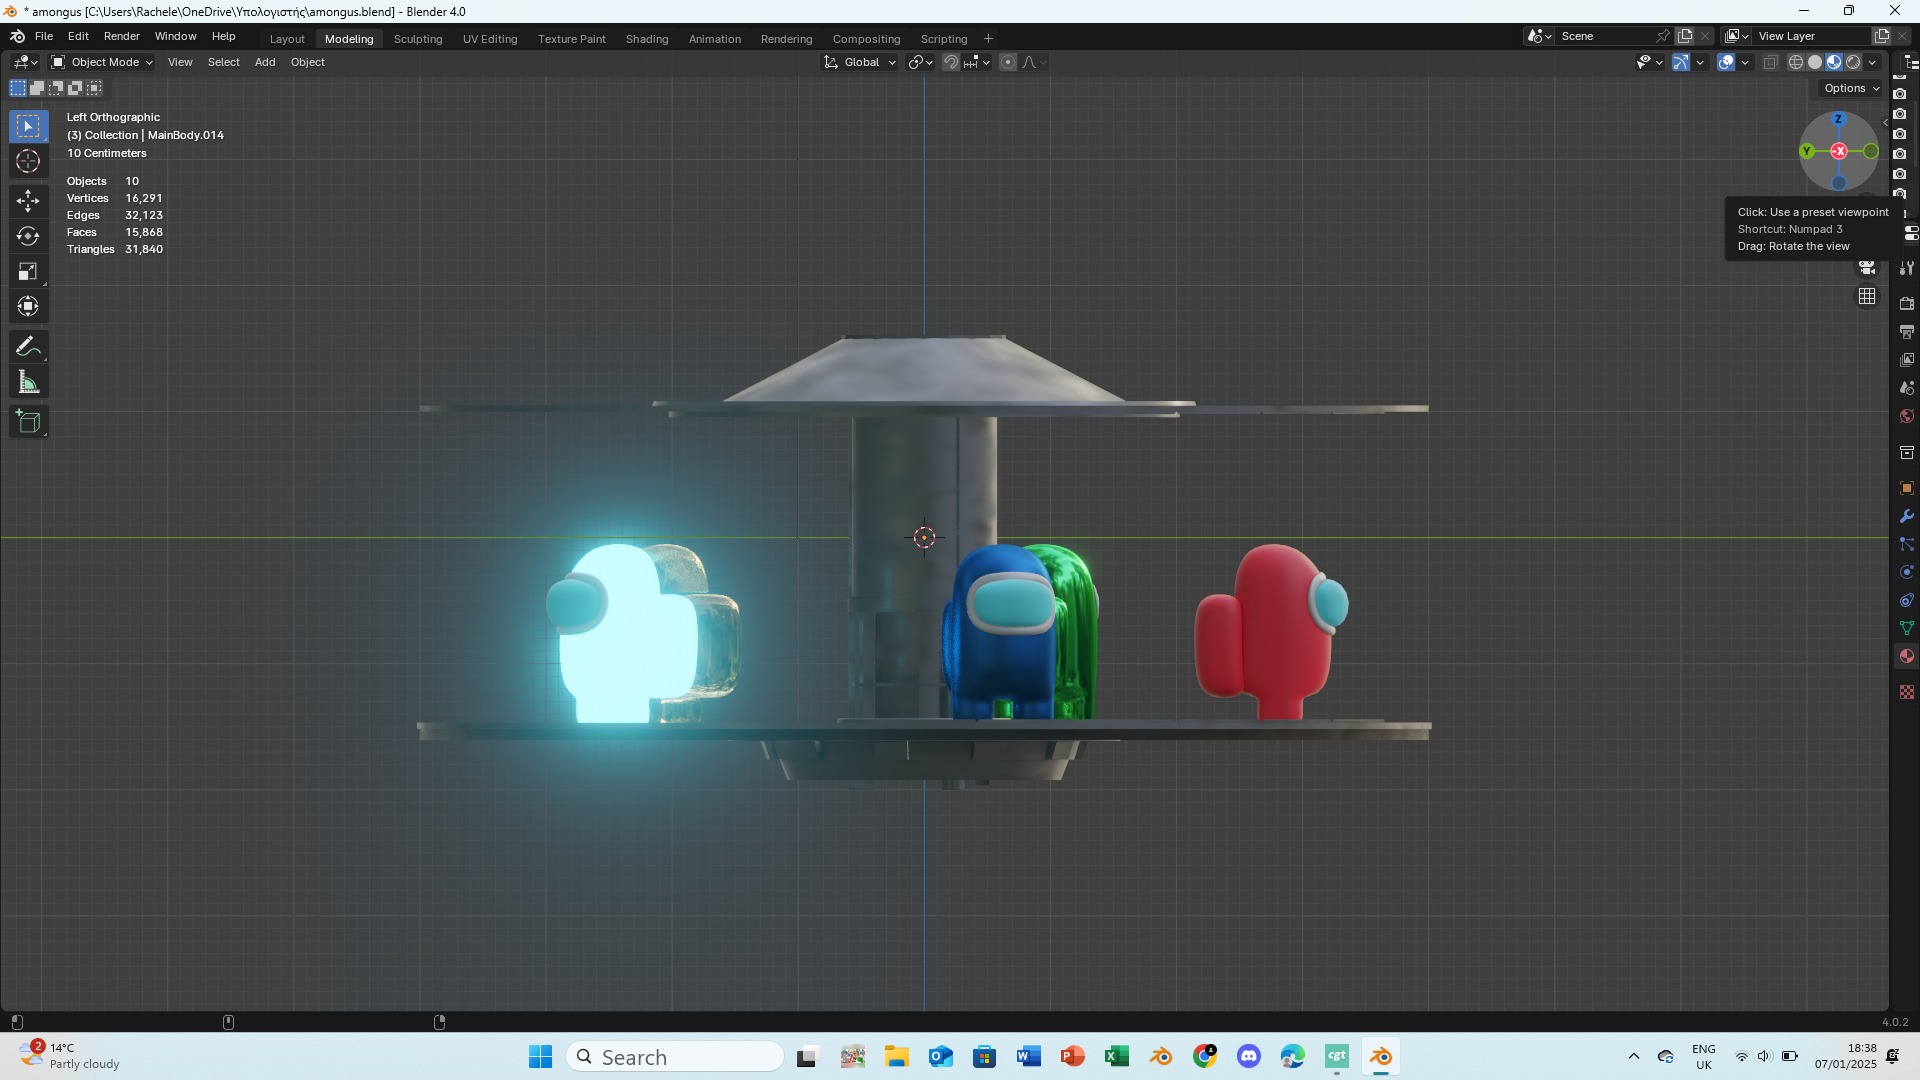
Task: Open the Output properties tab (printer icon)
Action: pyautogui.click(x=1907, y=332)
